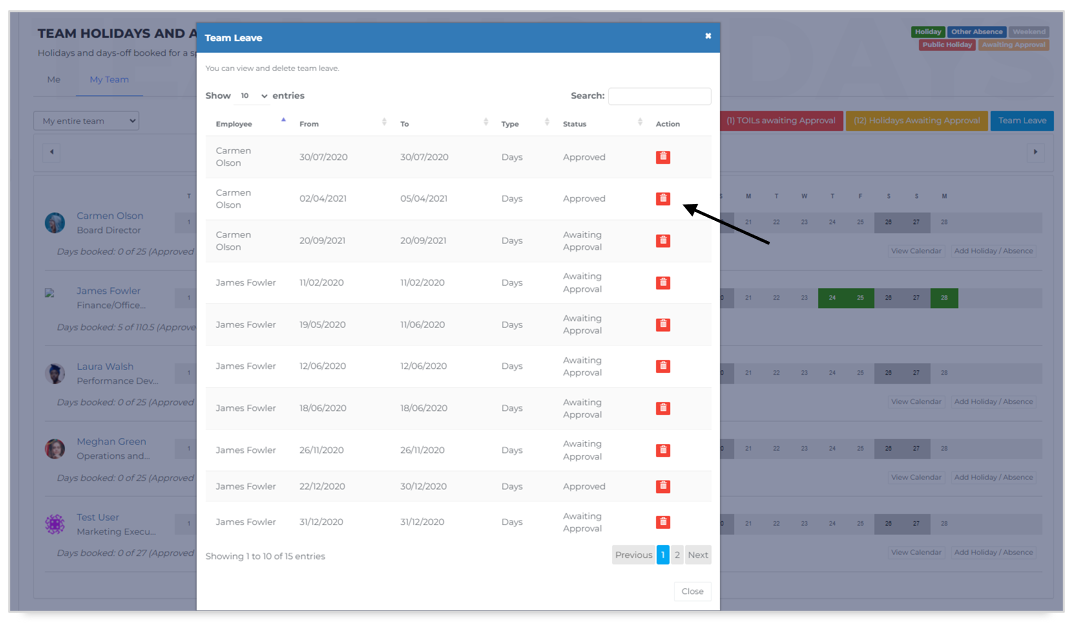Click the Team Leave button
1079x624 pixels.
click(x=1022, y=120)
